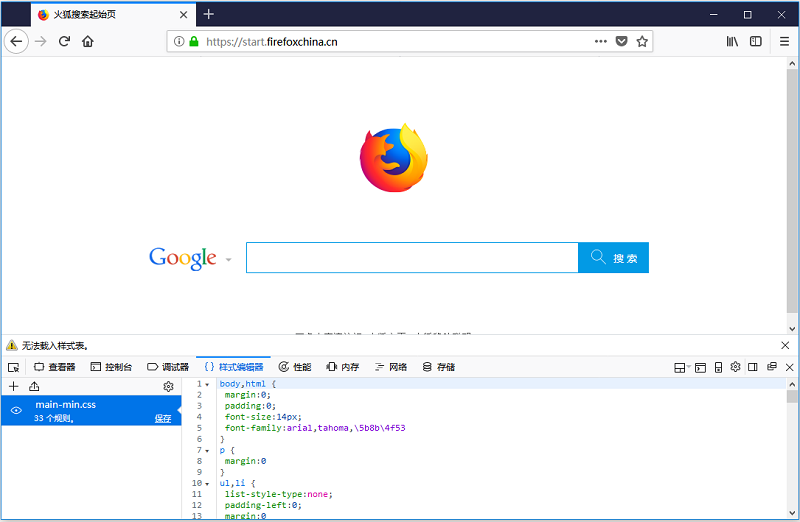
Task: Switch to the 内存 memory tab
Action: pyautogui.click(x=343, y=367)
